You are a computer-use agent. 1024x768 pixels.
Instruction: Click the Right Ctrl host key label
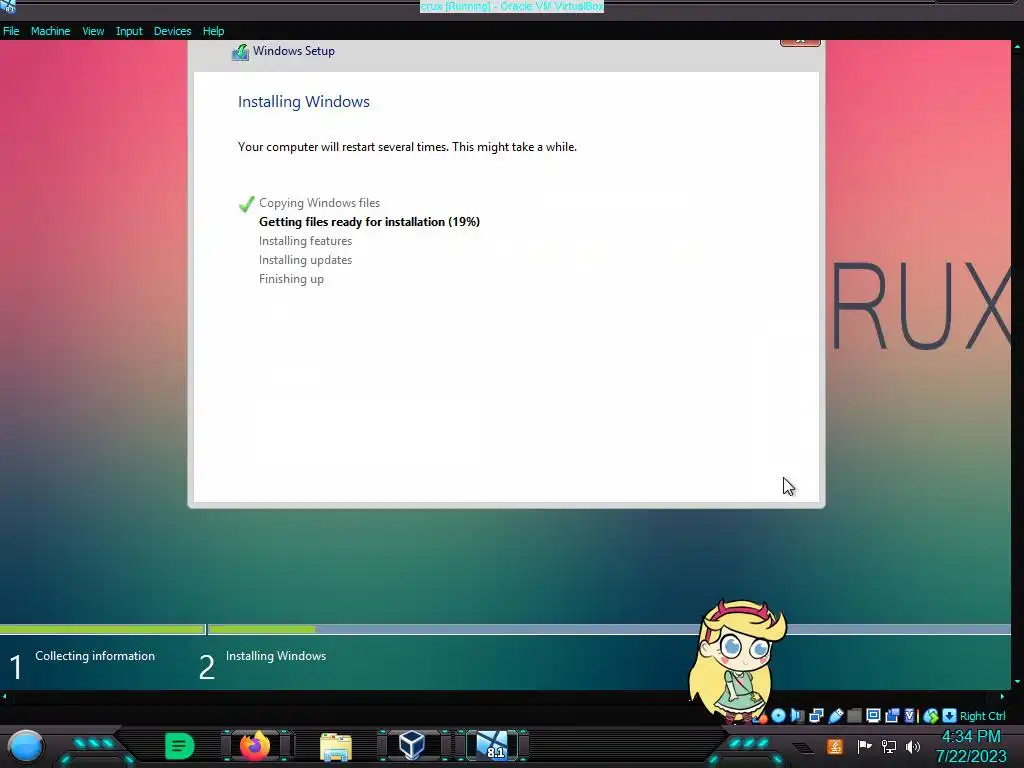pyautogui.click(x=983, y=716)
